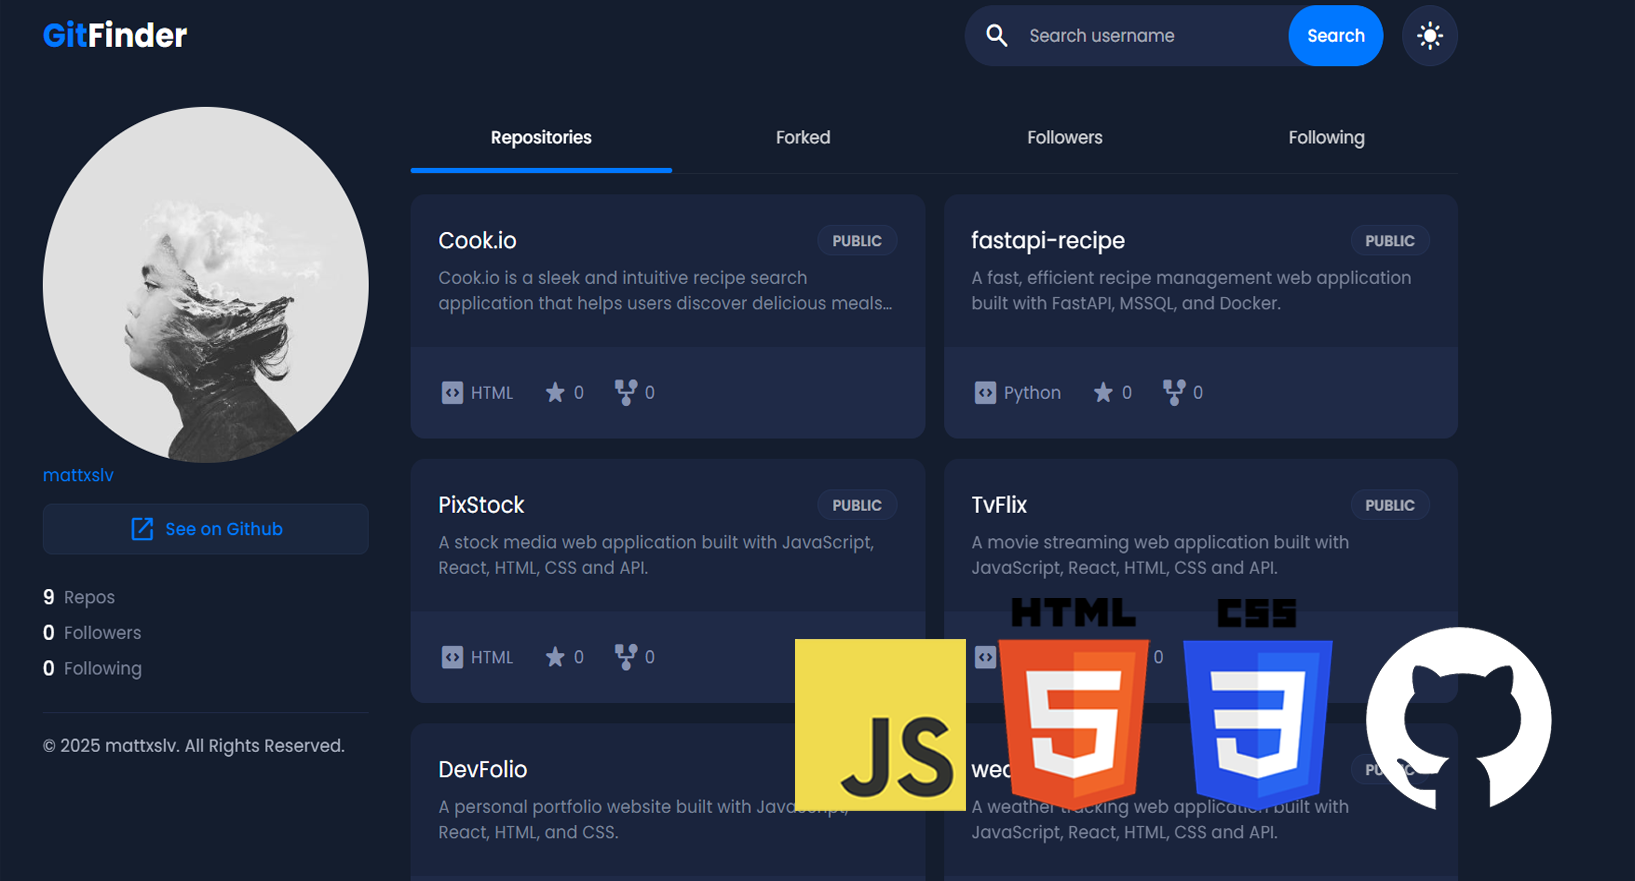Click the See on Github button
The height and width of the screenshot is (881, 1635).
click(x=205, y=529)
